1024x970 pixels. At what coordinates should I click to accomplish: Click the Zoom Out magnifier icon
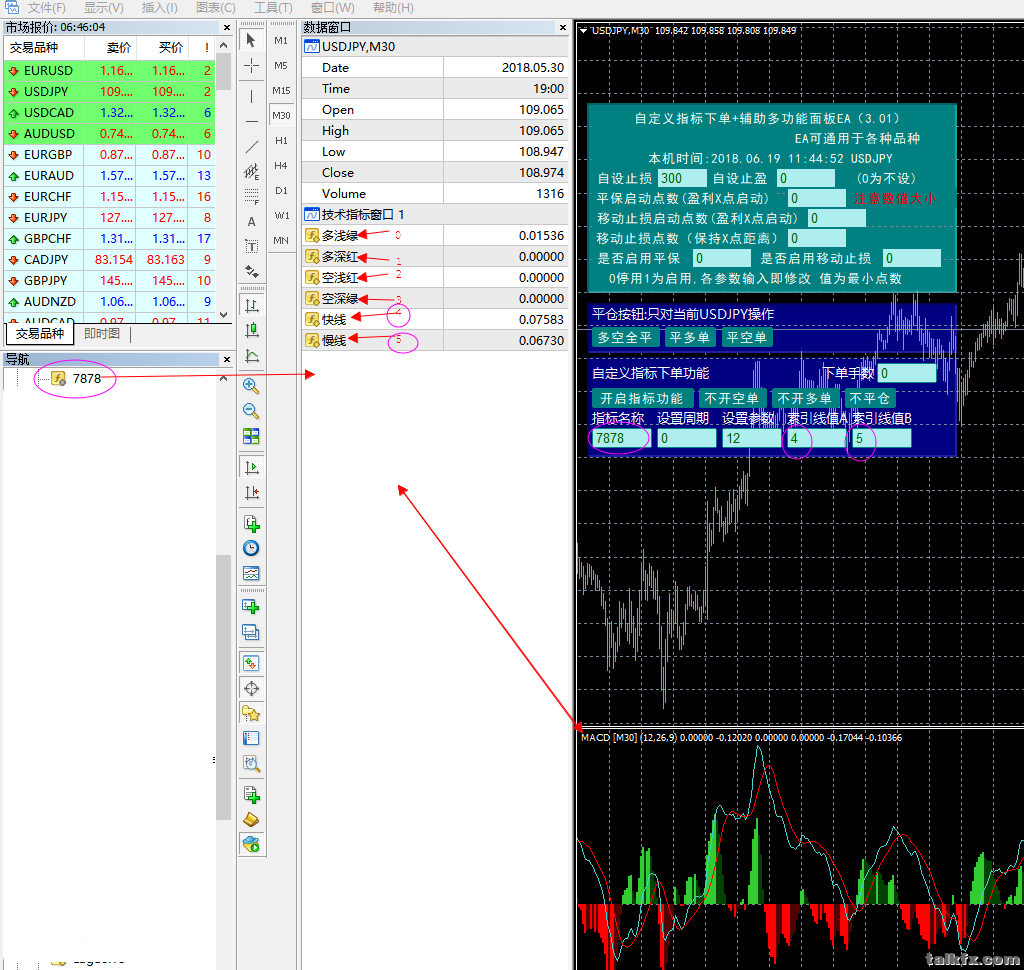[251, 410]
